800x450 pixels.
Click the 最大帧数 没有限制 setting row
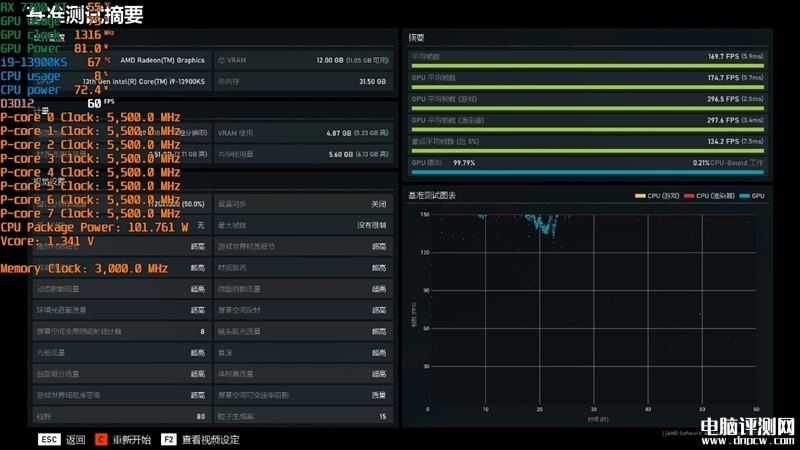[x=303, y=225]
